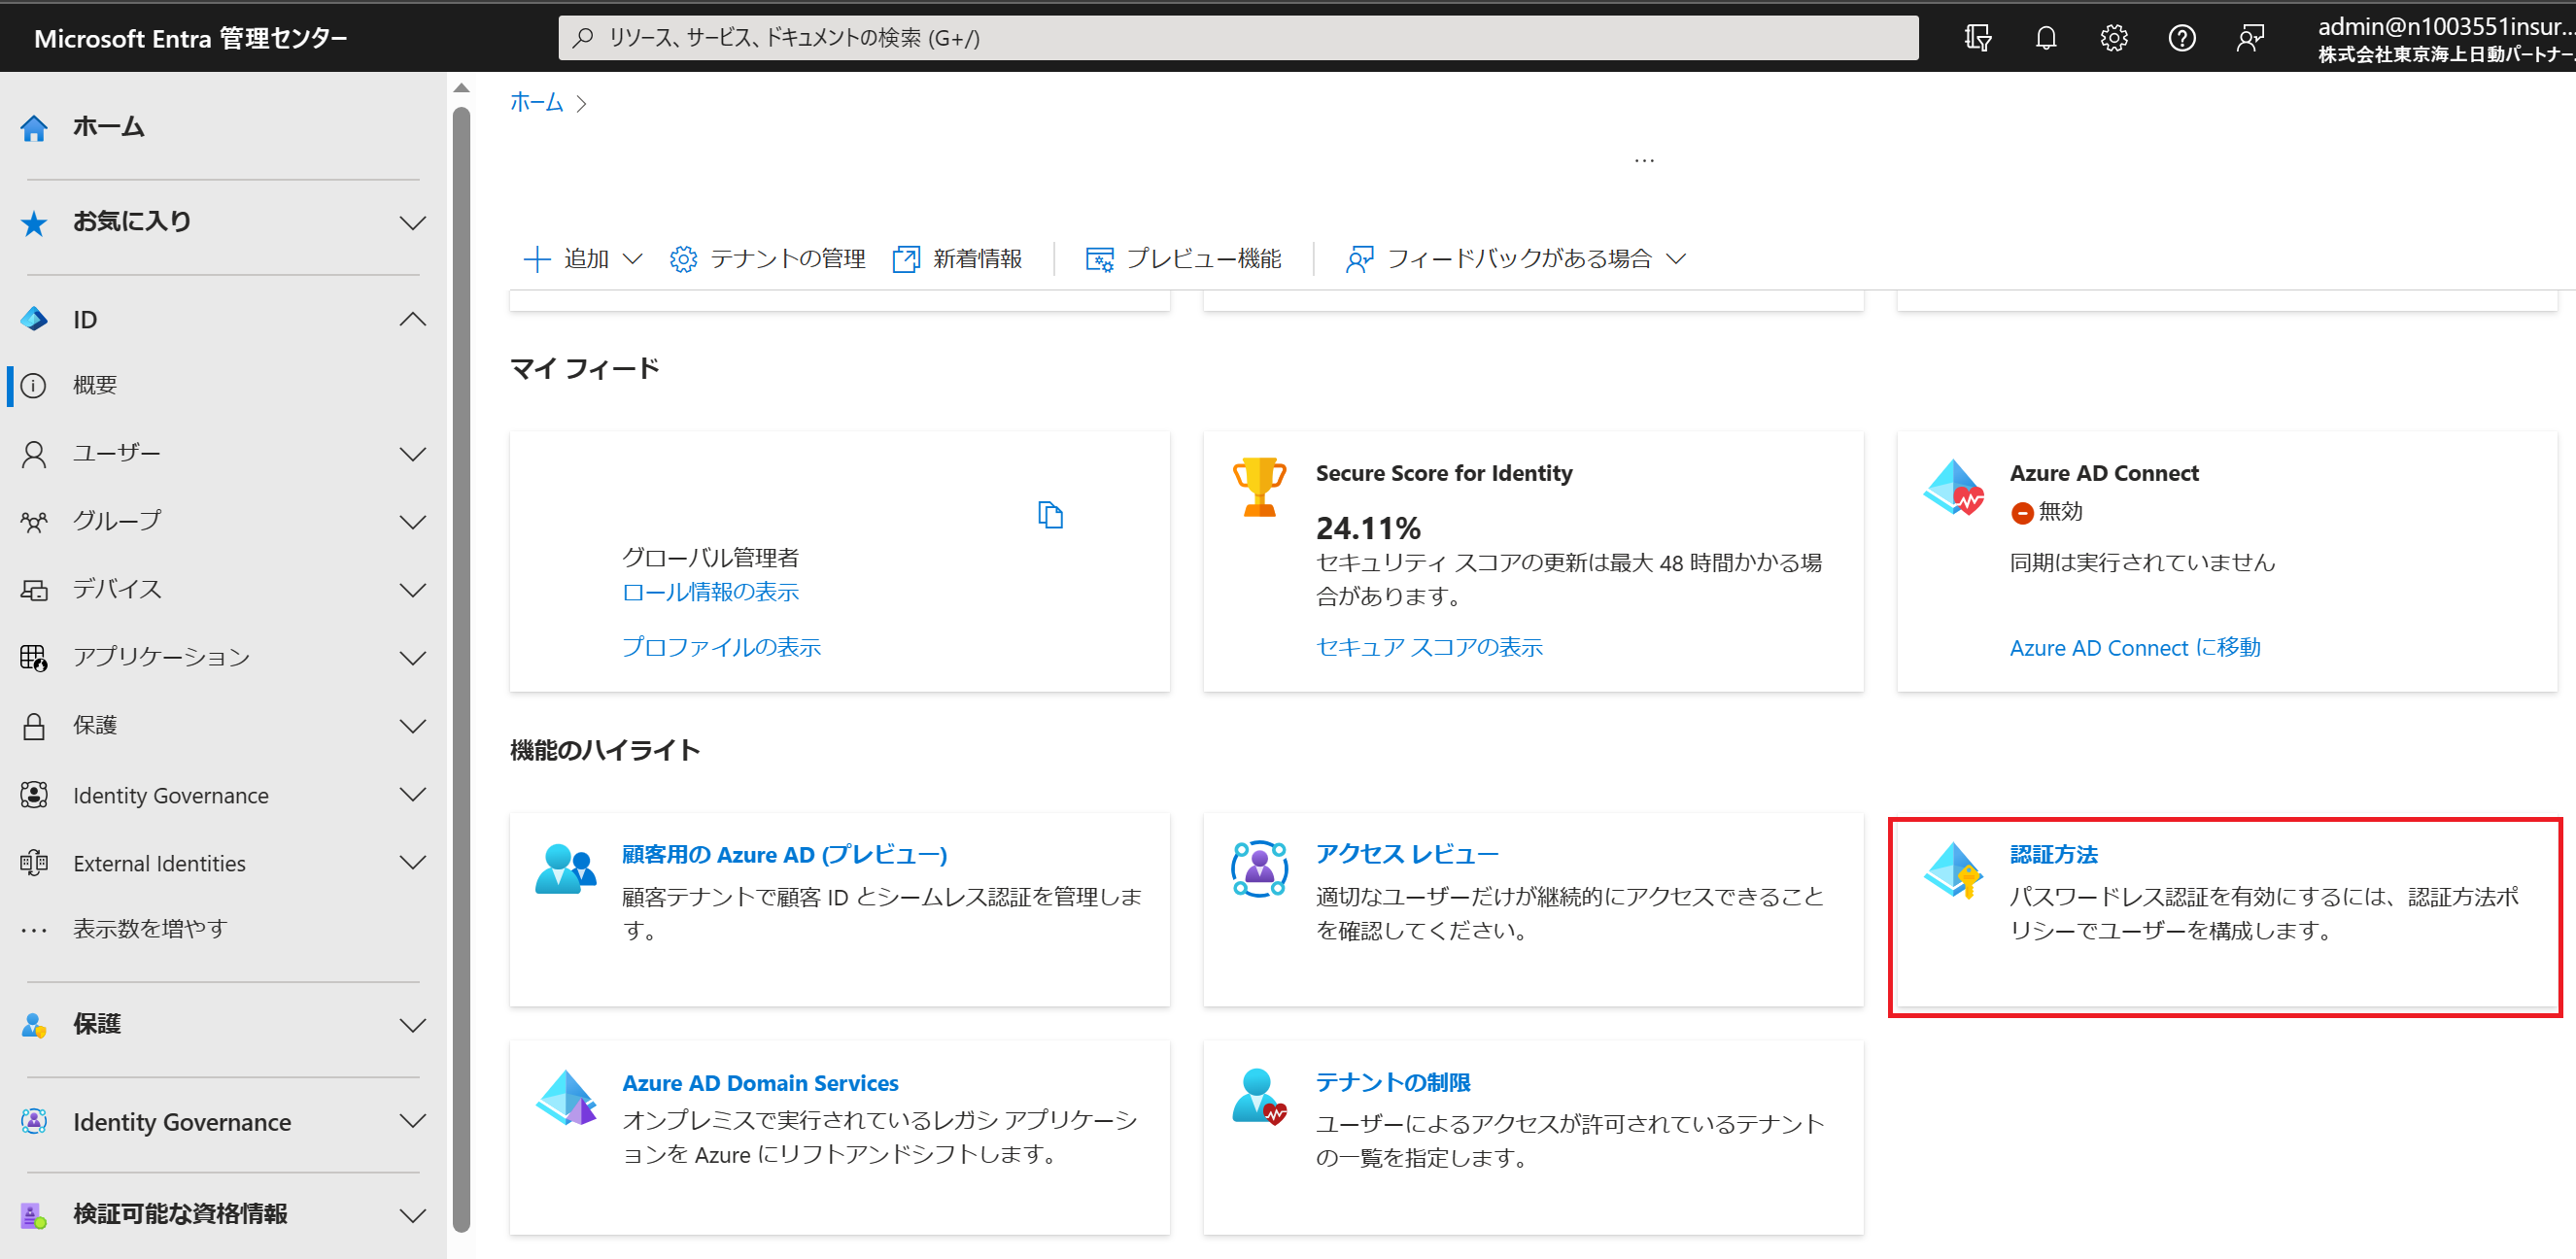The width and height of the screenshot is (2576, 1259).
Task: Click 表示数を増やす in the sidebar
Action: coord(150,929)
